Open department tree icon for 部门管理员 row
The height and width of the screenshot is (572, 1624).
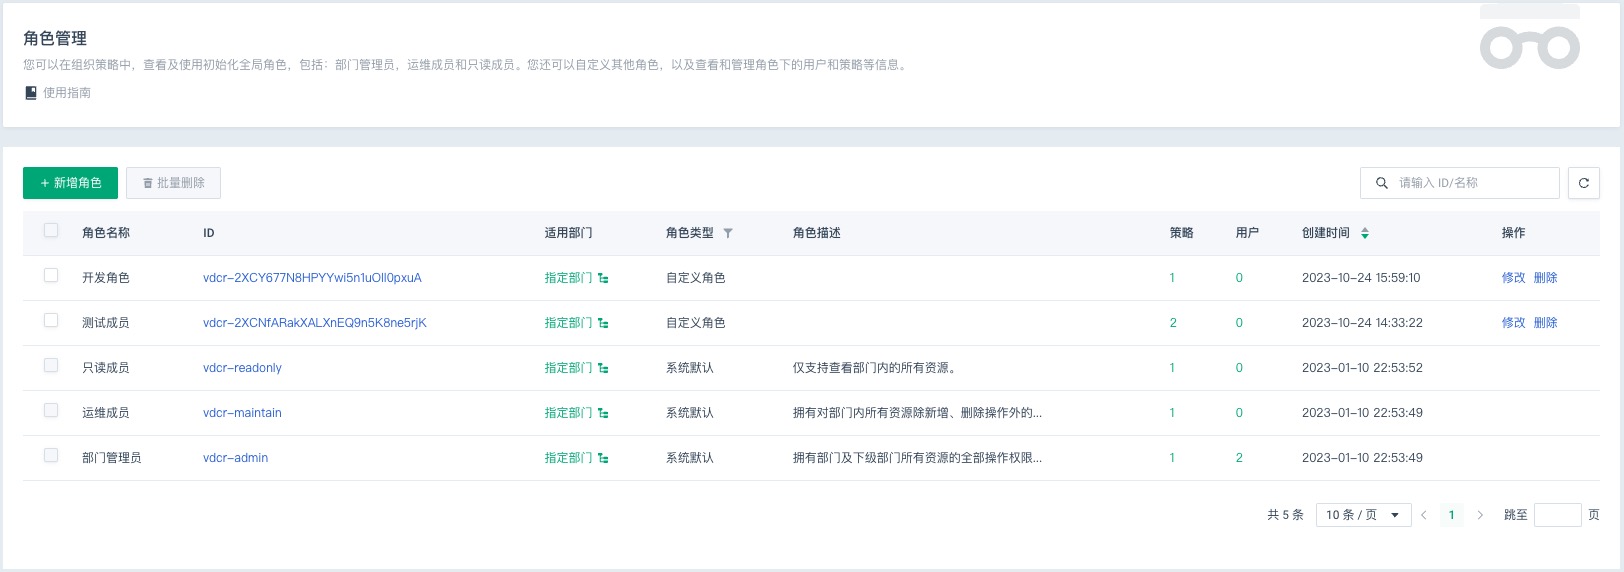[603, 458]
